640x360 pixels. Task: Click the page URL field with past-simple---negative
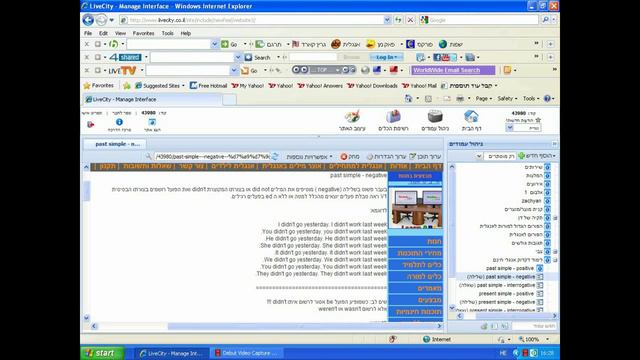pos(212,156)
